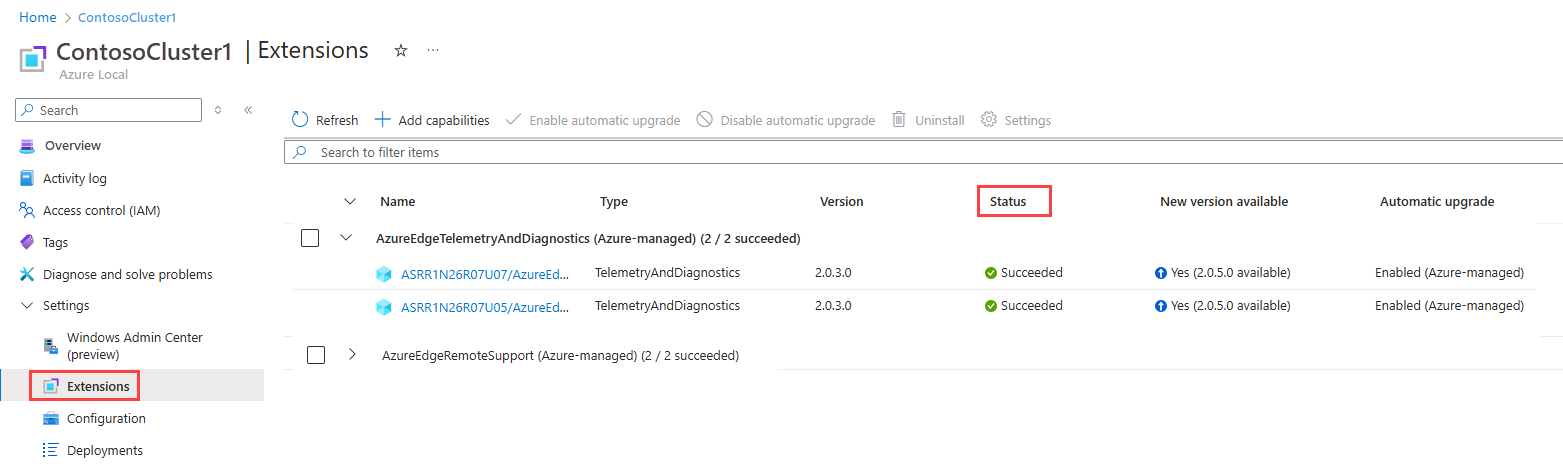Click the Extensions icon in the sidebar
Image resolution: width=1563 pixels, height=471 pixels.
(x=51, y=386)
